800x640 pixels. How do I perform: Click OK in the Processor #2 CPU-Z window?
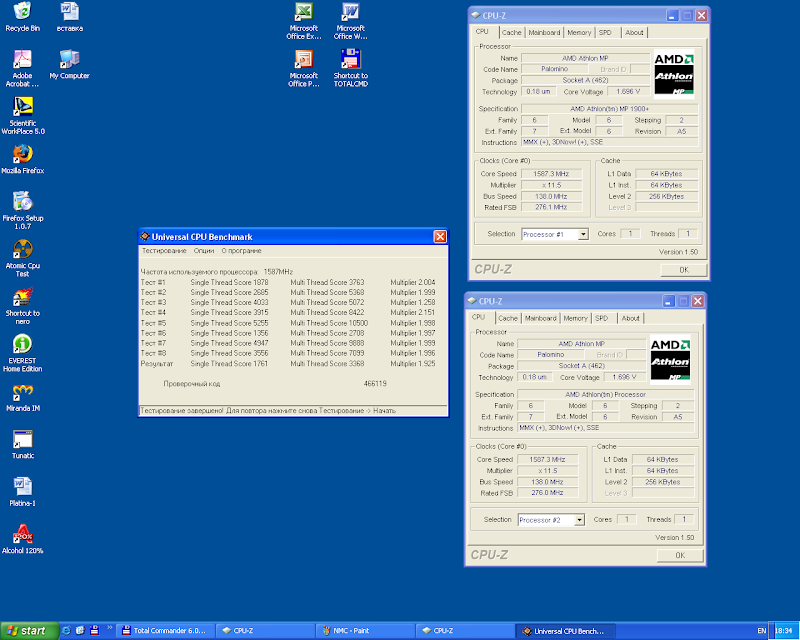(680, 555)
